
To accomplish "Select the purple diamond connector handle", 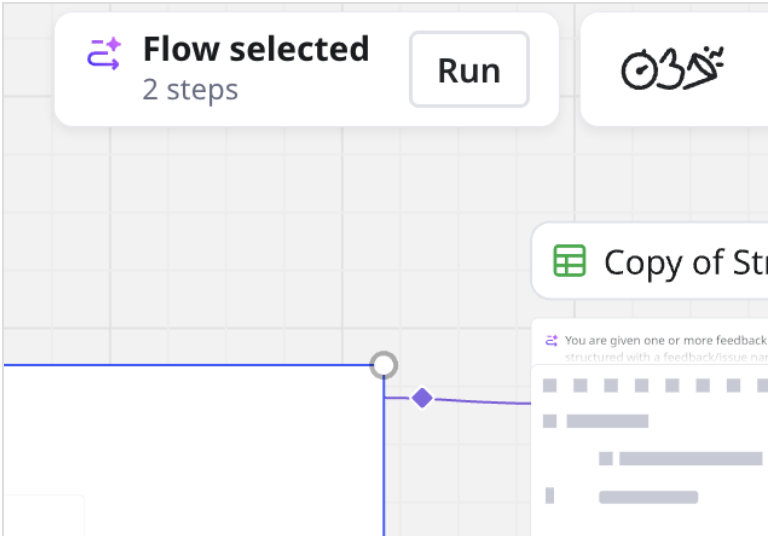I will 422,398.
